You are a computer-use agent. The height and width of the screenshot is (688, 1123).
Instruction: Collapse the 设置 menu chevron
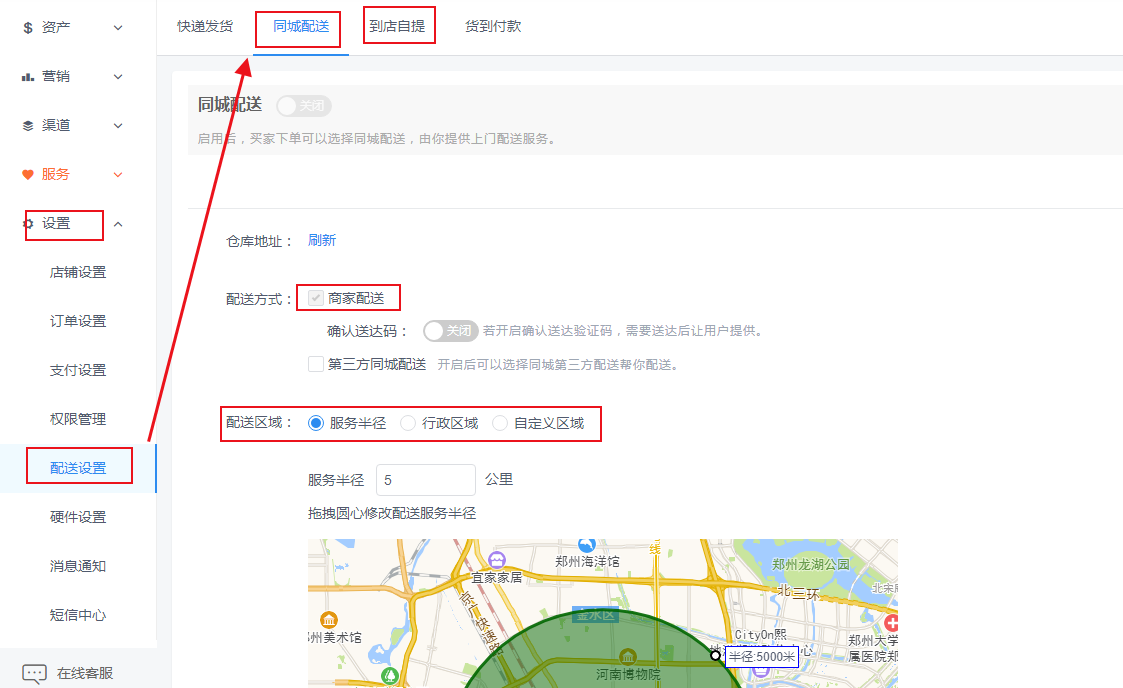(118, 224)
